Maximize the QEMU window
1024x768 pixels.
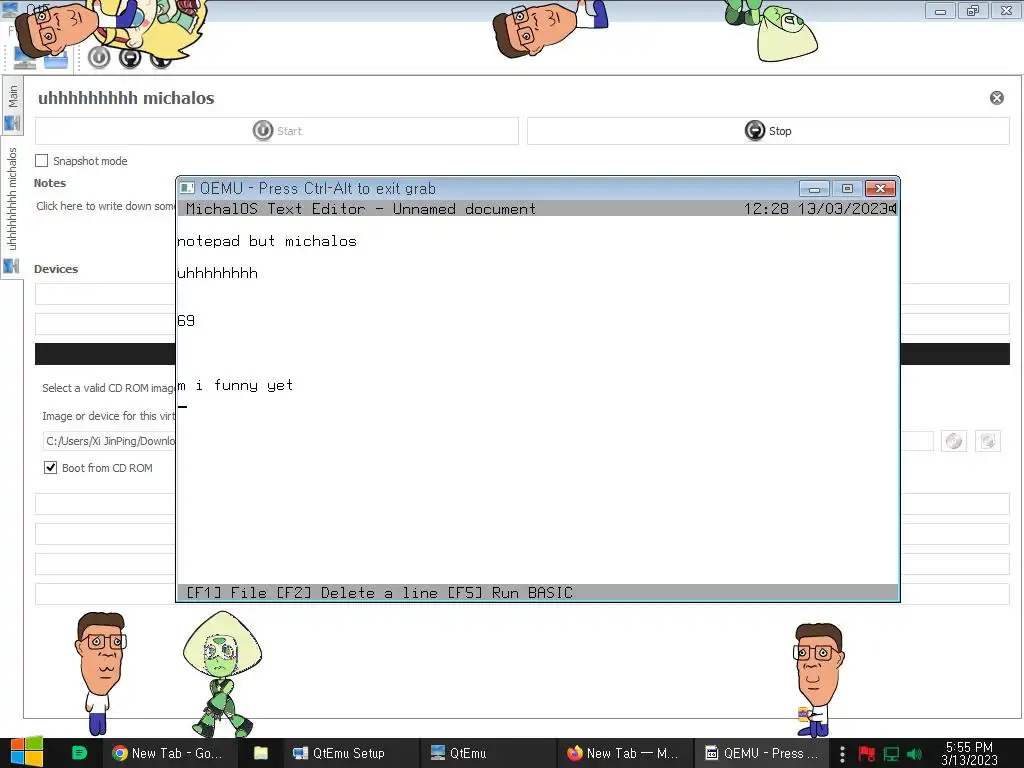coord(847,189)
